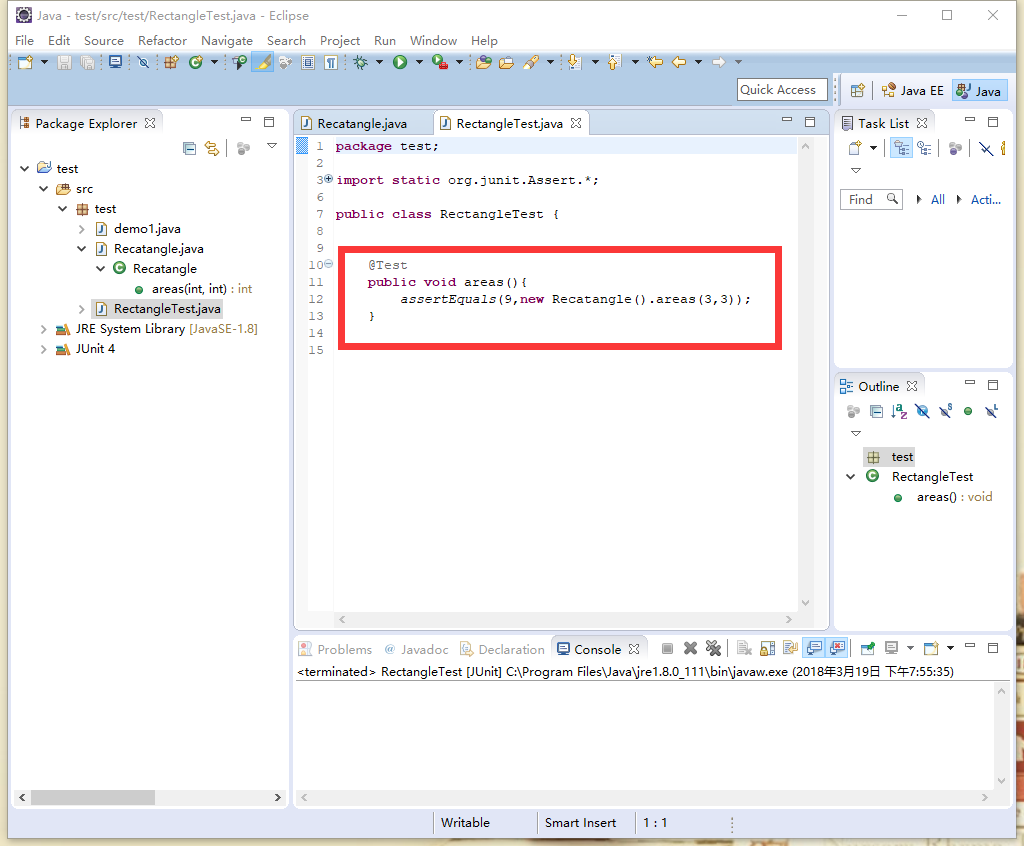Click the New file toolbar icon
The height and width of the screenshot is (846, 1024).
25,62
